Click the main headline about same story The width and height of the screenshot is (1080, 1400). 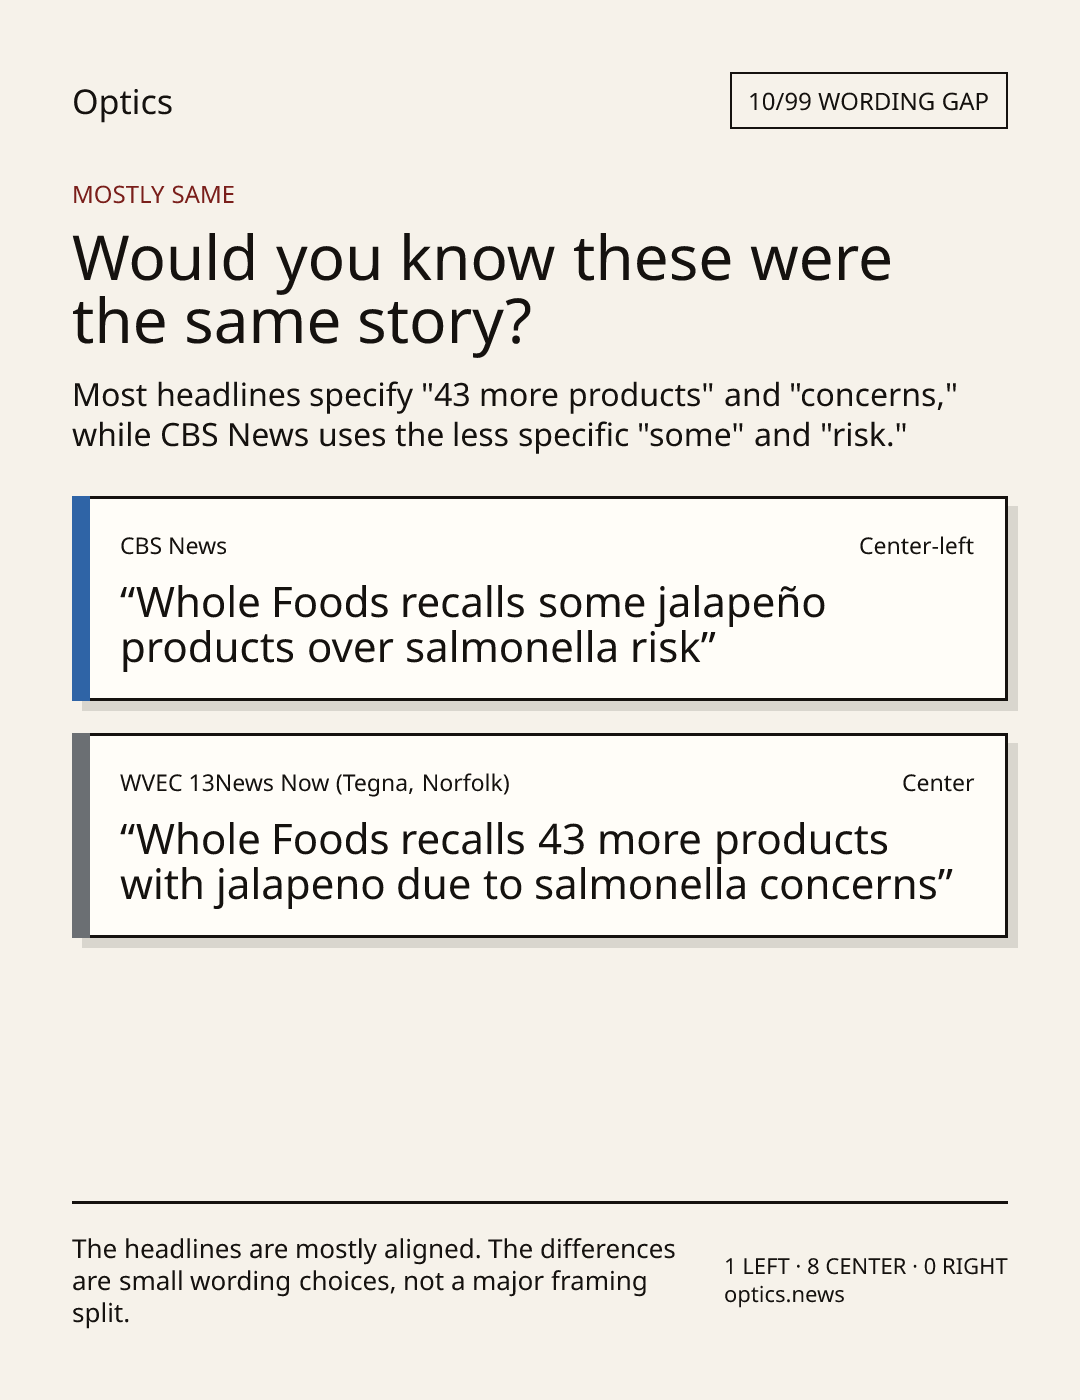[482, 289]
